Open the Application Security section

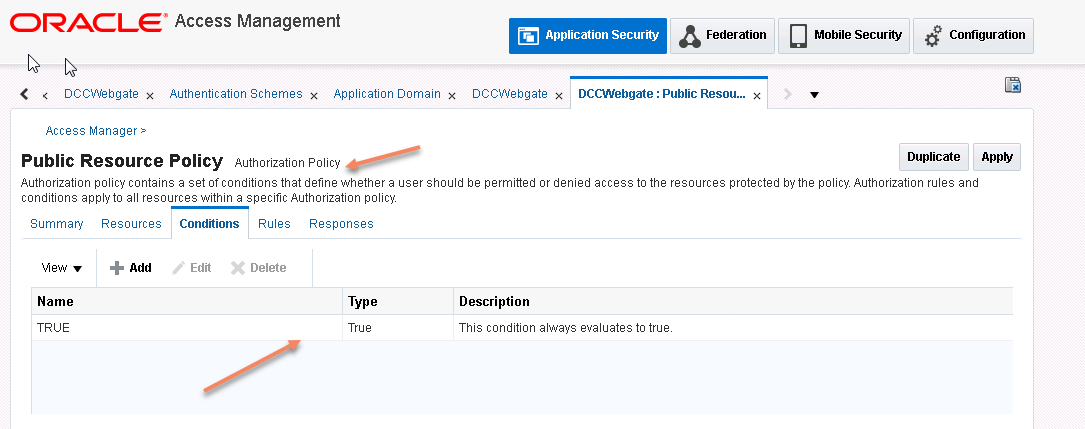587,35
